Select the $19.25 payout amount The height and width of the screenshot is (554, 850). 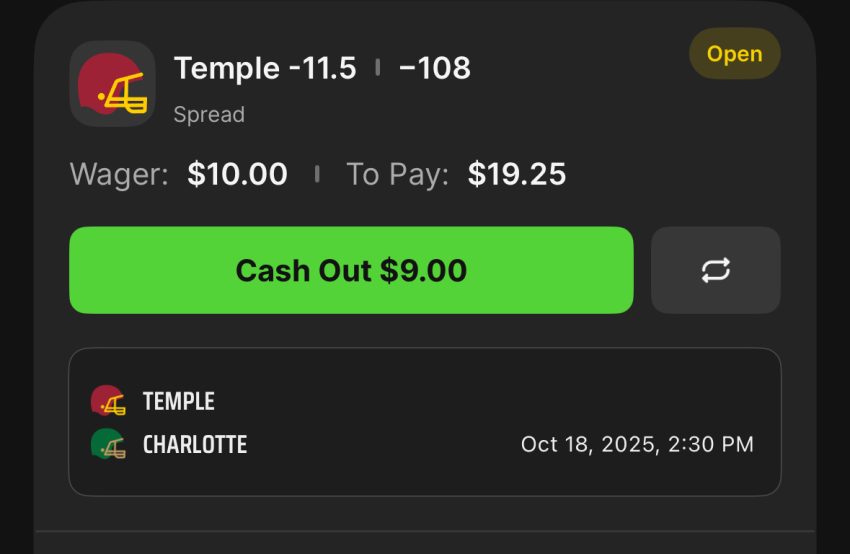click(x=516, y=175)
